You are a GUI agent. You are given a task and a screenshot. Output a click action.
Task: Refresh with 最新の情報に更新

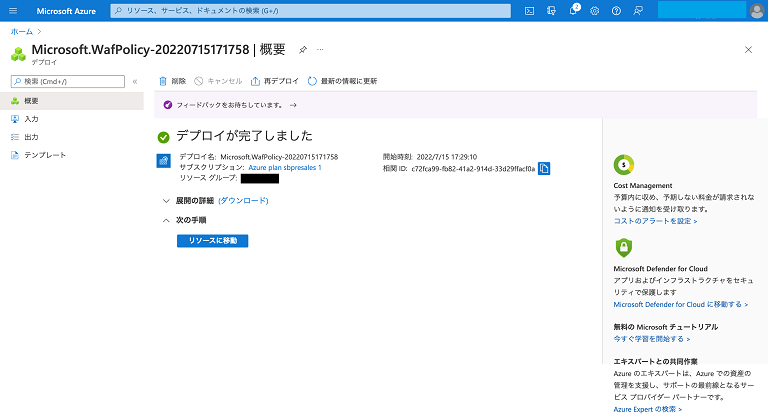[x=342, y=80]
